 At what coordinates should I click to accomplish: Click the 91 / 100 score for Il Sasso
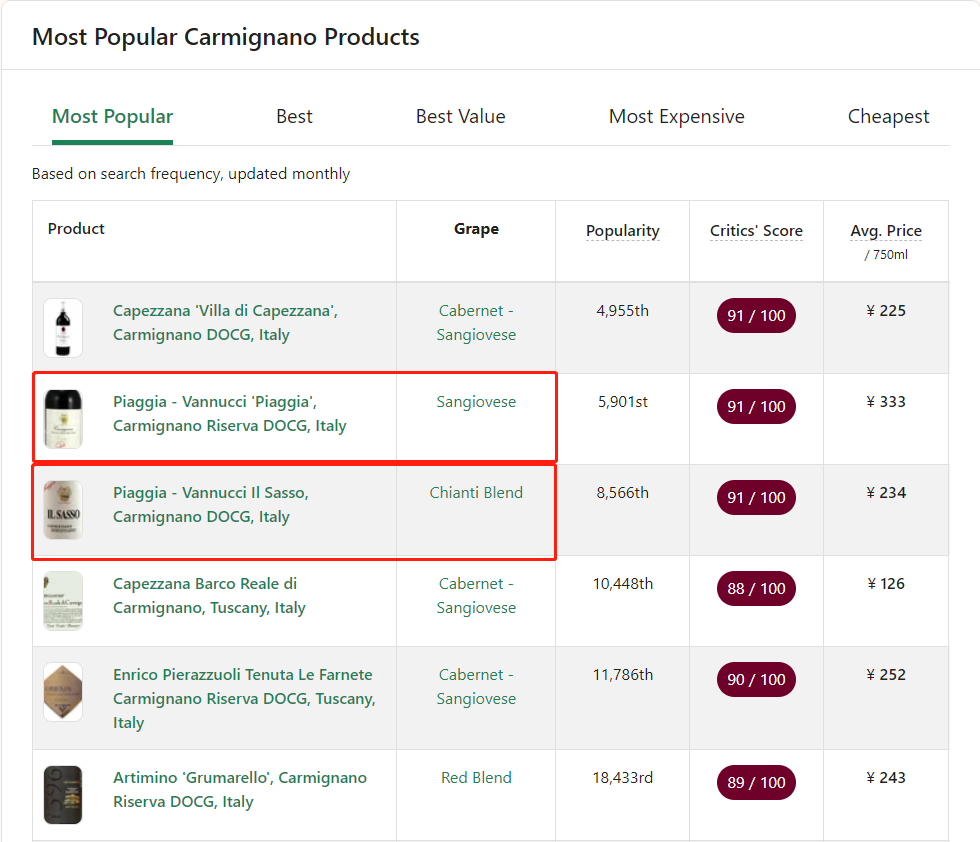tap(756, 498)
